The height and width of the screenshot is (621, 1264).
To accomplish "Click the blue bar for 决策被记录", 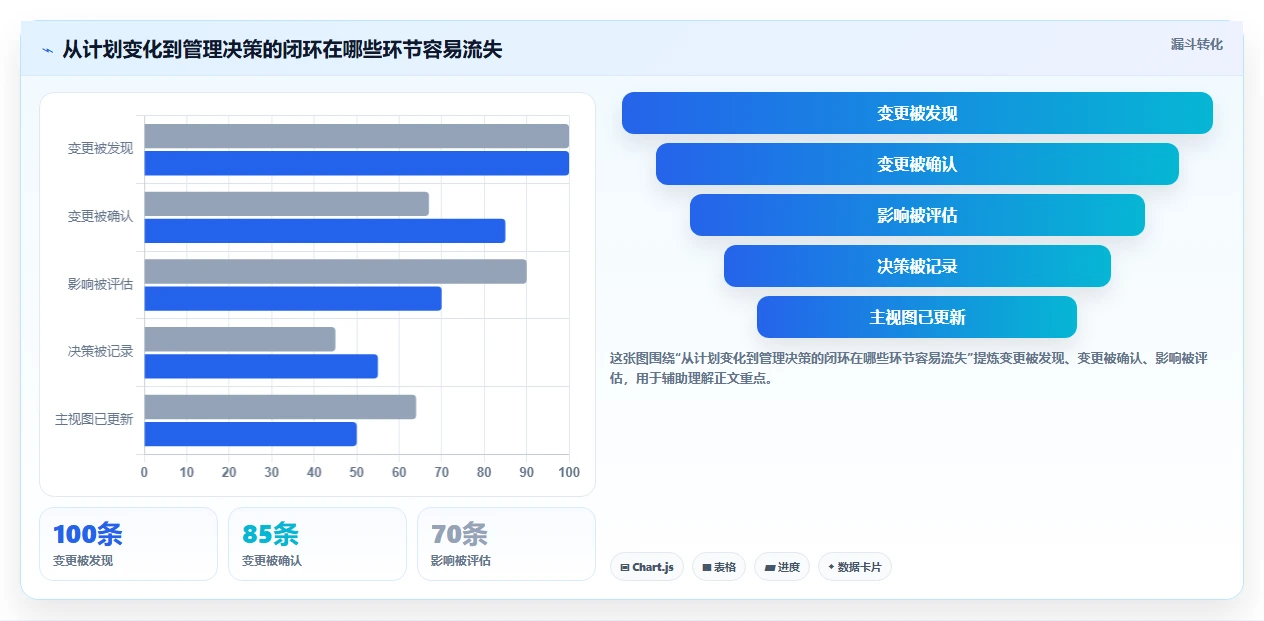I will (261, 366).
